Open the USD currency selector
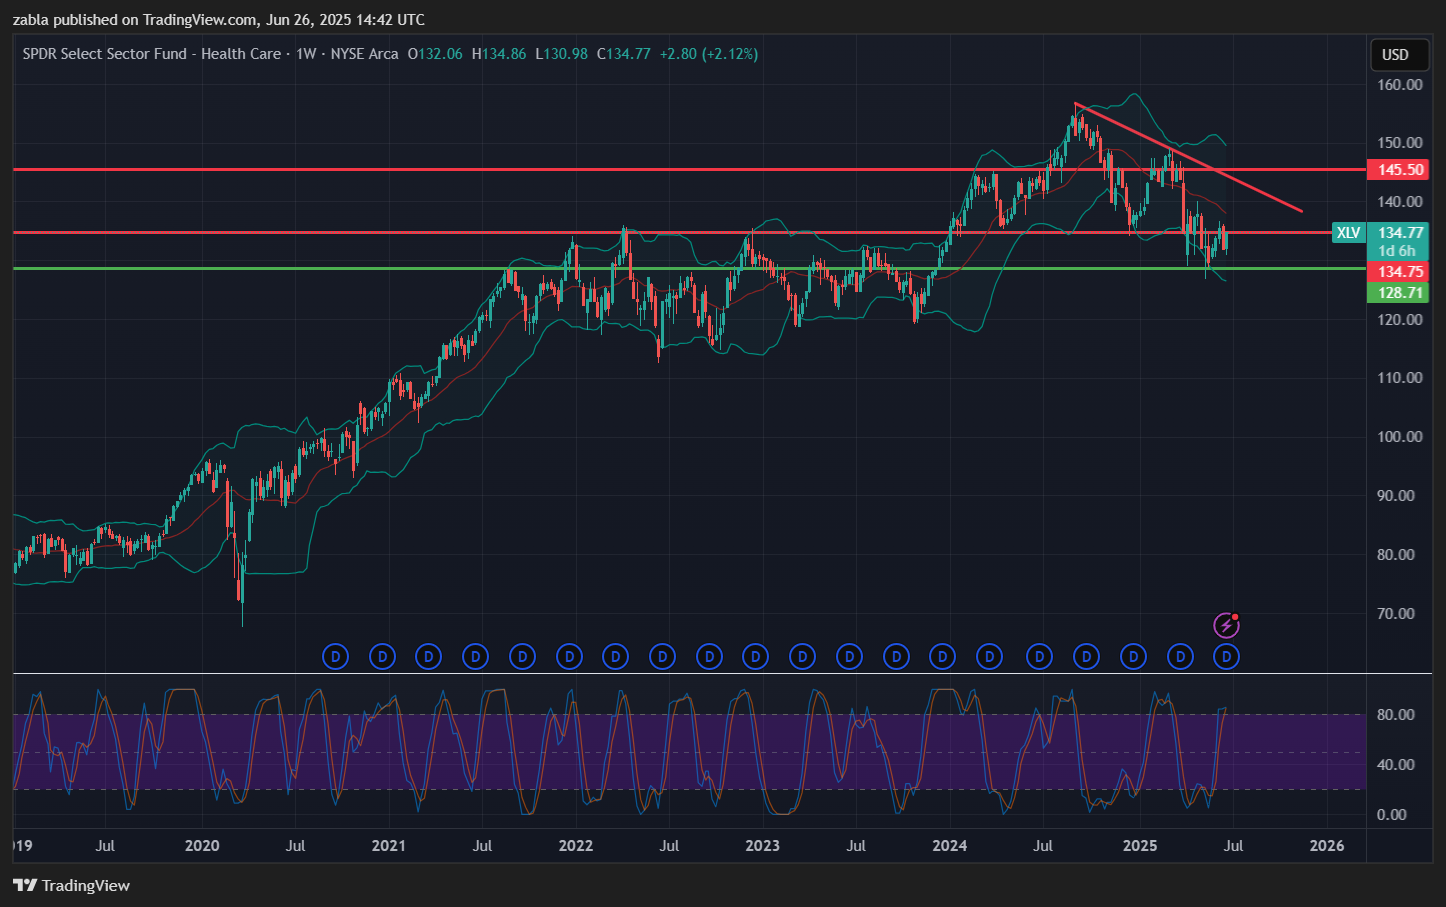 [x=1395, y=55]
